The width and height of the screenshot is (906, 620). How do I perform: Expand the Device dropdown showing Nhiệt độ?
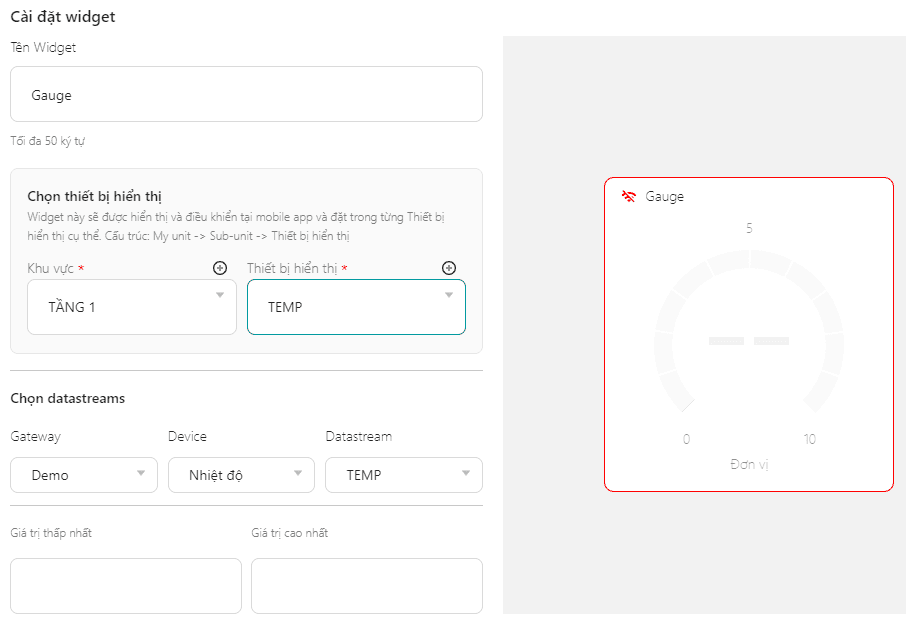point(241,475)
